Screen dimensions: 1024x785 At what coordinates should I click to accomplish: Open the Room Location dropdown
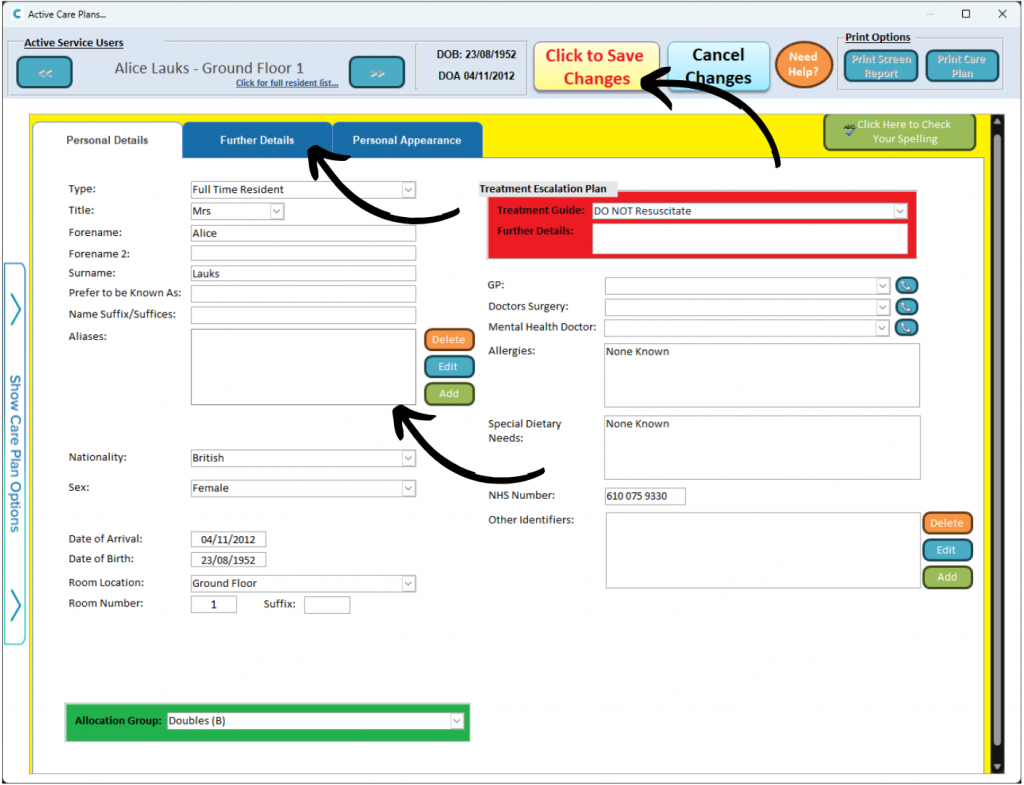(x=408, y=583)
